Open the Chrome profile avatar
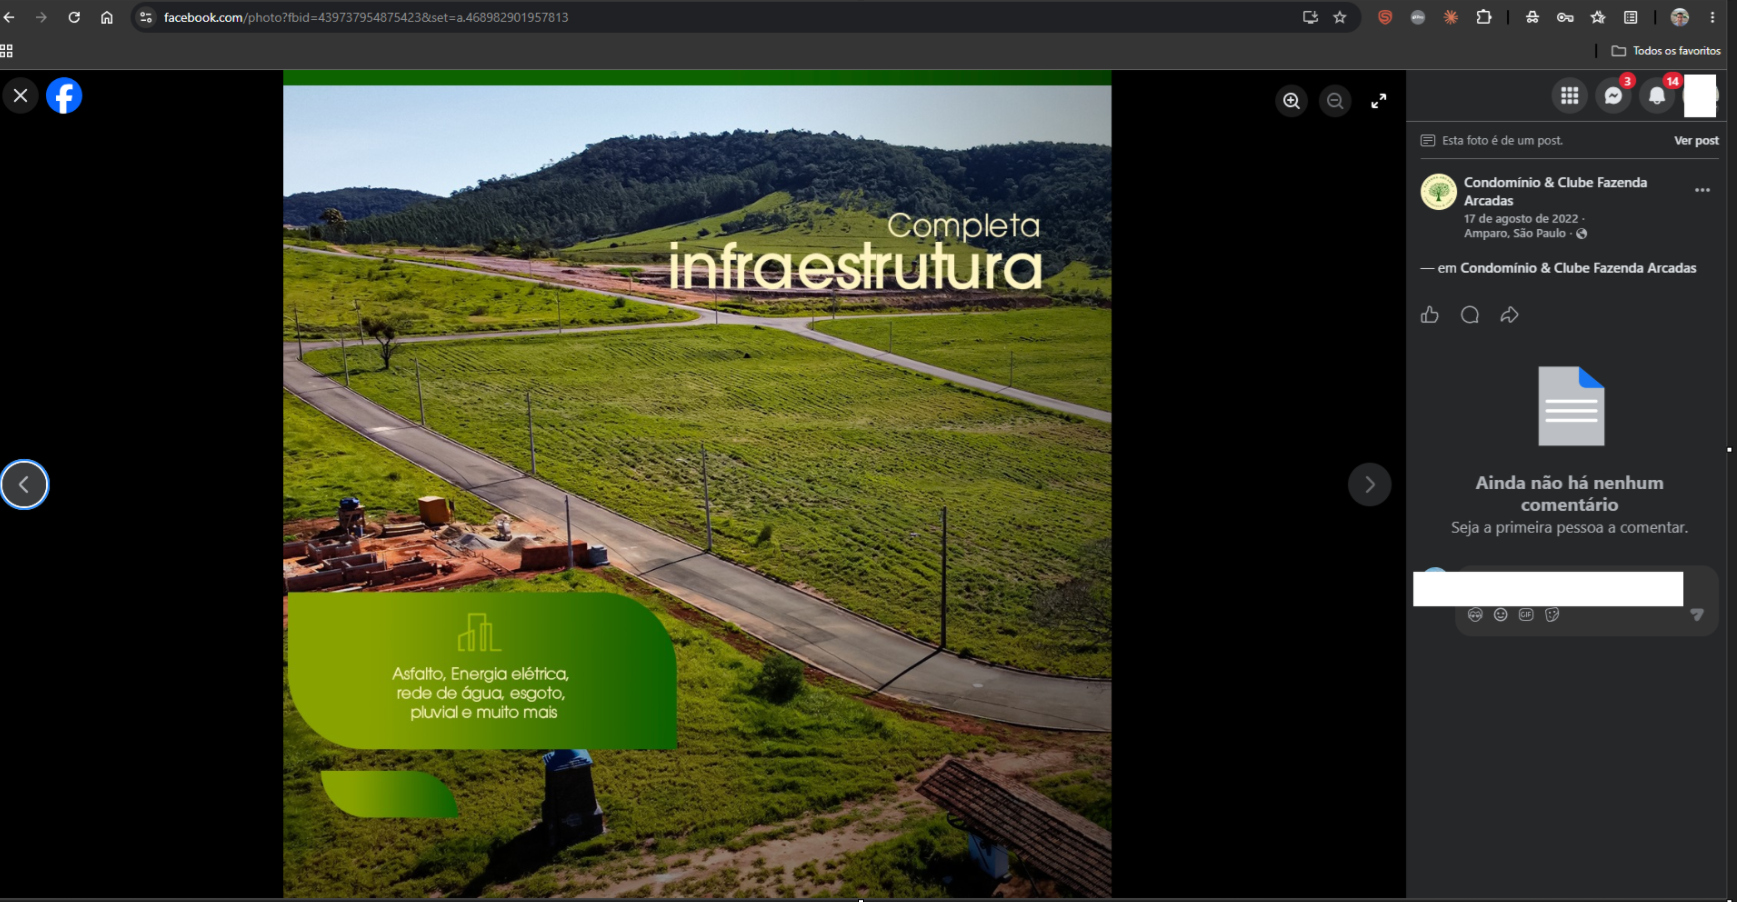The image size is (1737, 902). pyautogui.click(x=1680, y=17)
